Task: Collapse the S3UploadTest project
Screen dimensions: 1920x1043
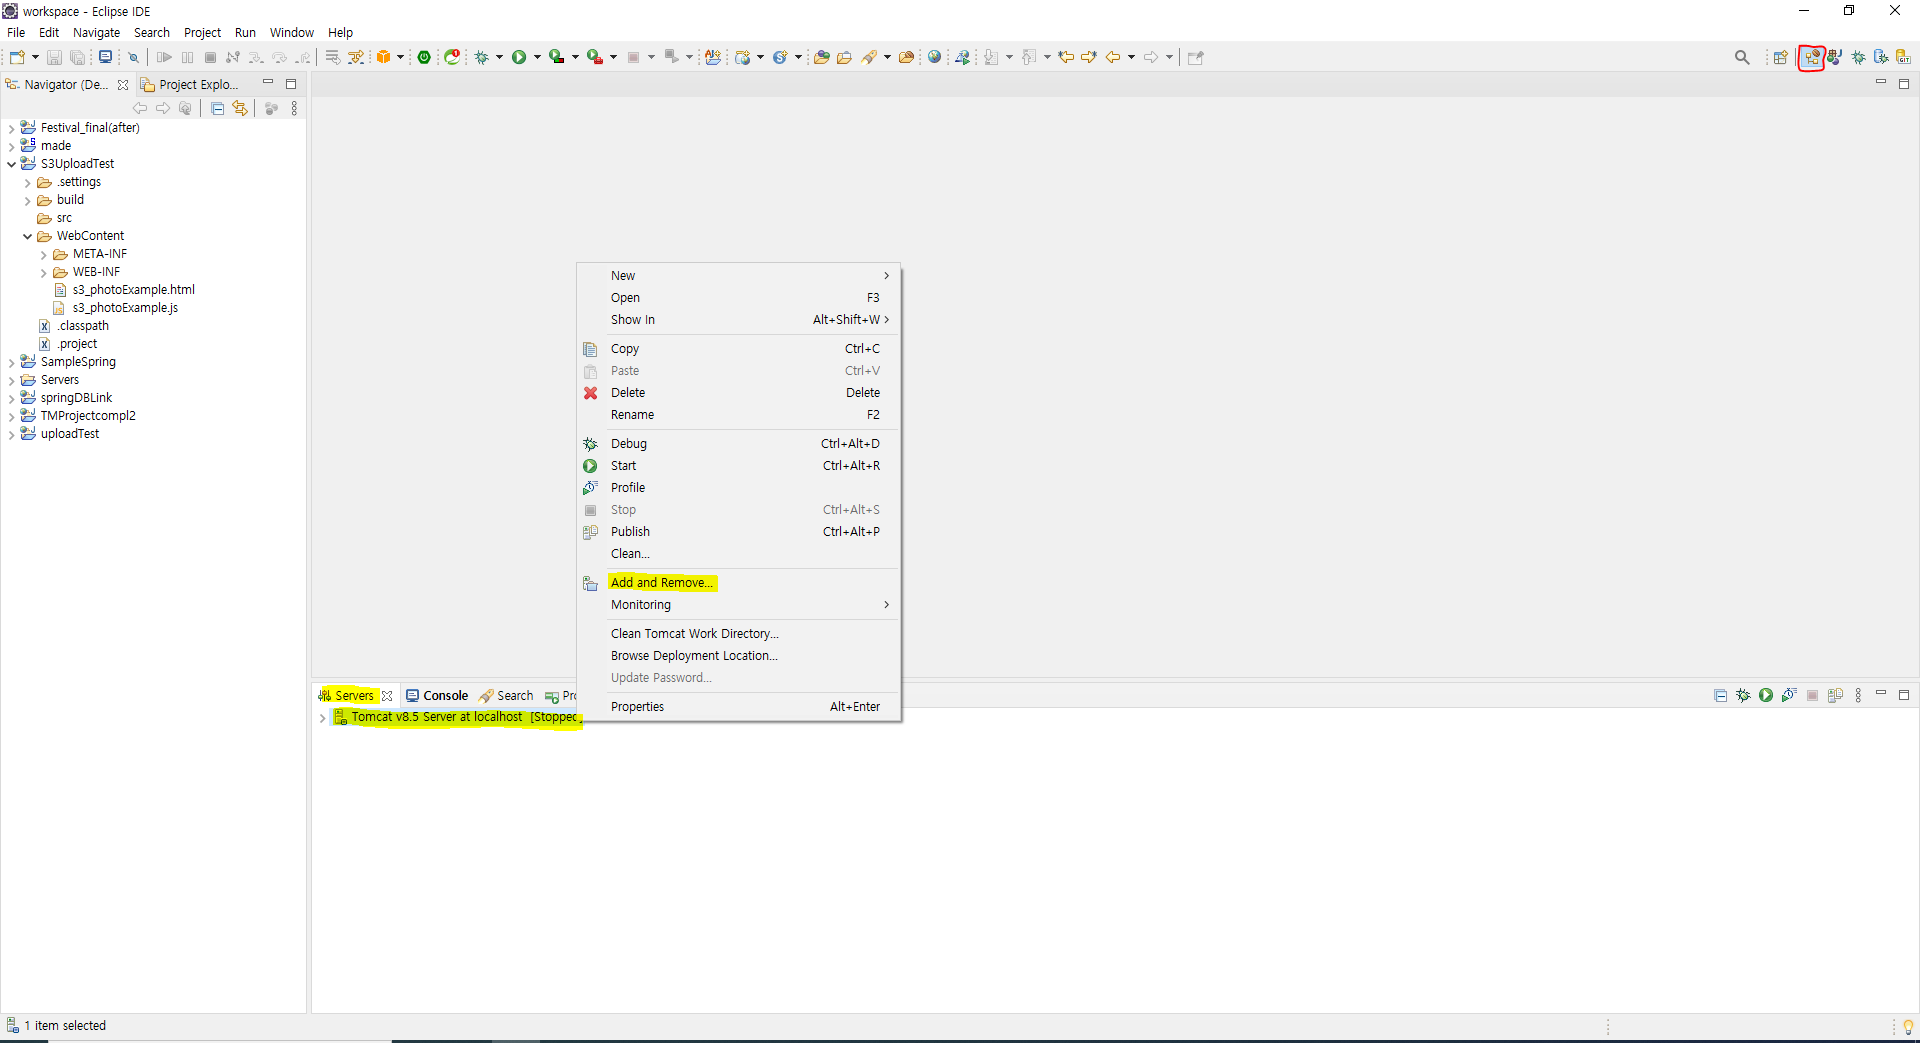Action: coord(11,164)
